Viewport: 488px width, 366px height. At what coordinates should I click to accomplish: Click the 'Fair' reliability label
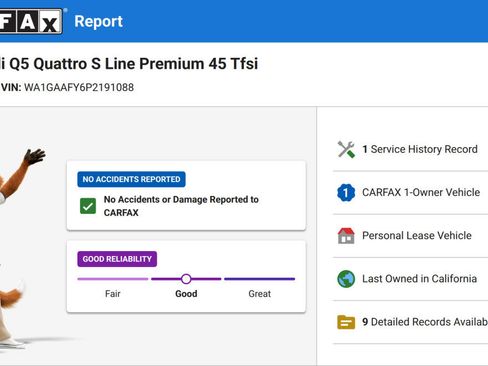click(113, 294)
